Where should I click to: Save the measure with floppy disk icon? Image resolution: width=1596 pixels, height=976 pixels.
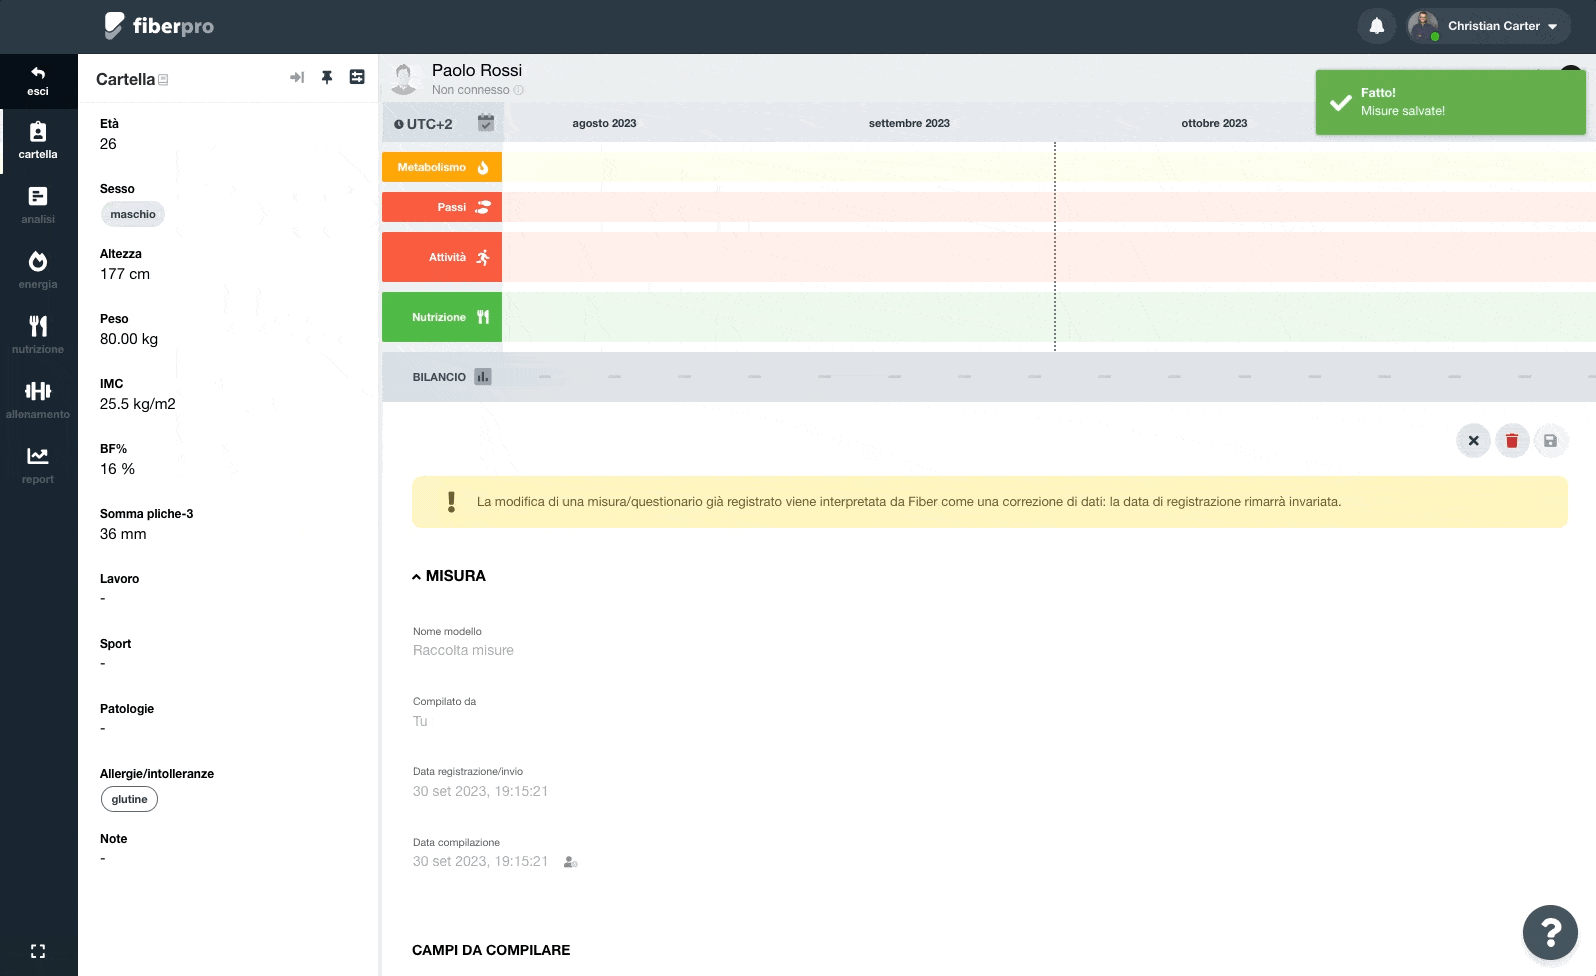click(1550, 440)
